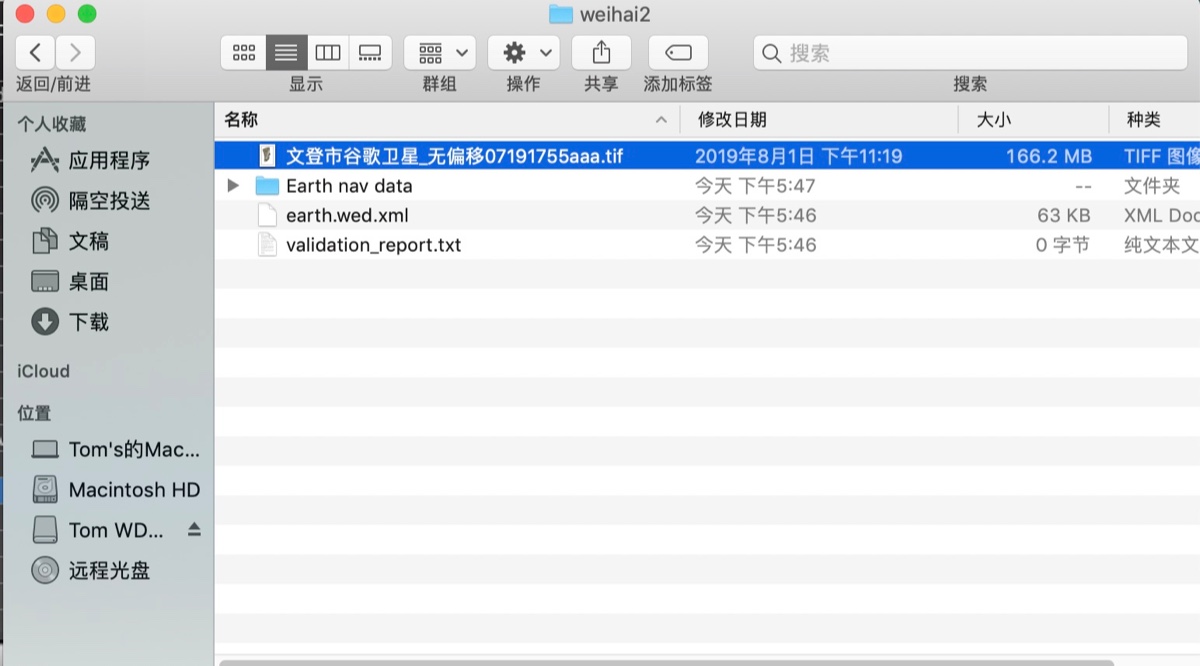The width and height of the screenshot is (1200, 666).
Task: Select the earth.wed.xml file
Action: tap(346, 216)
